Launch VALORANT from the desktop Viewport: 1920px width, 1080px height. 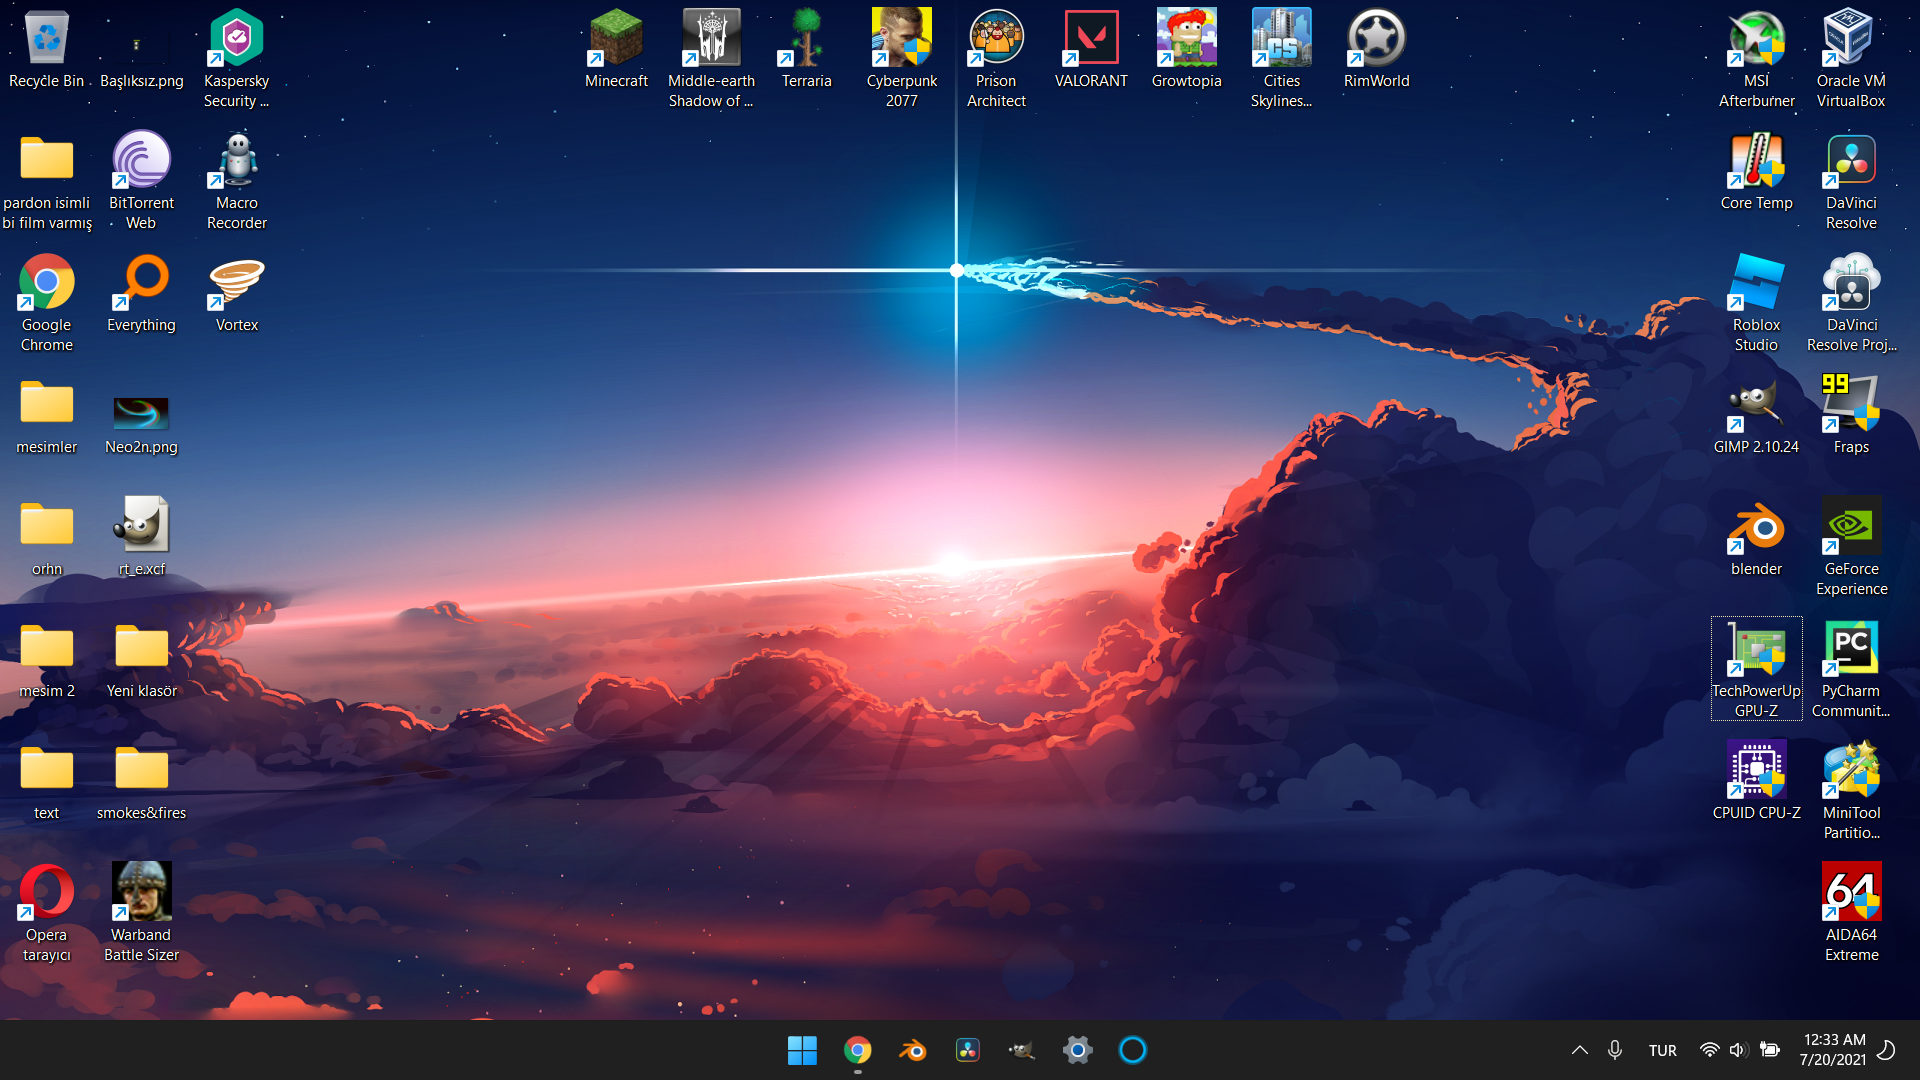(x=1090, y=40)
